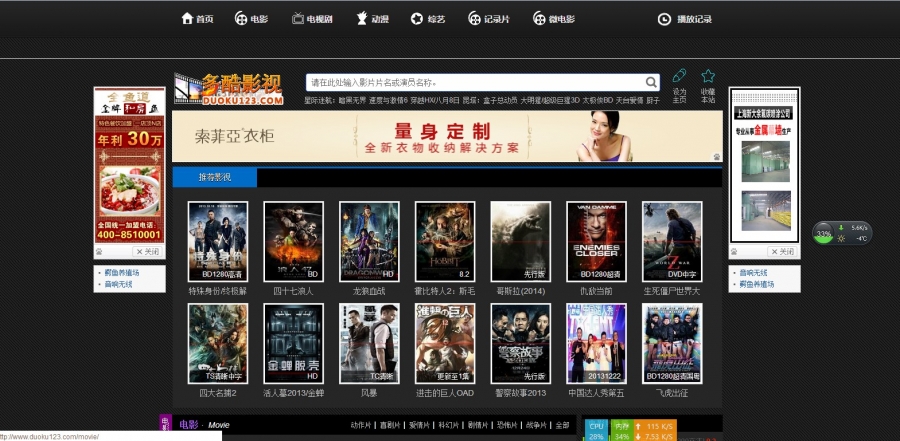900x441 pixels.
Task: Filter movies by 剧情片
Action: tap(478, 425)
